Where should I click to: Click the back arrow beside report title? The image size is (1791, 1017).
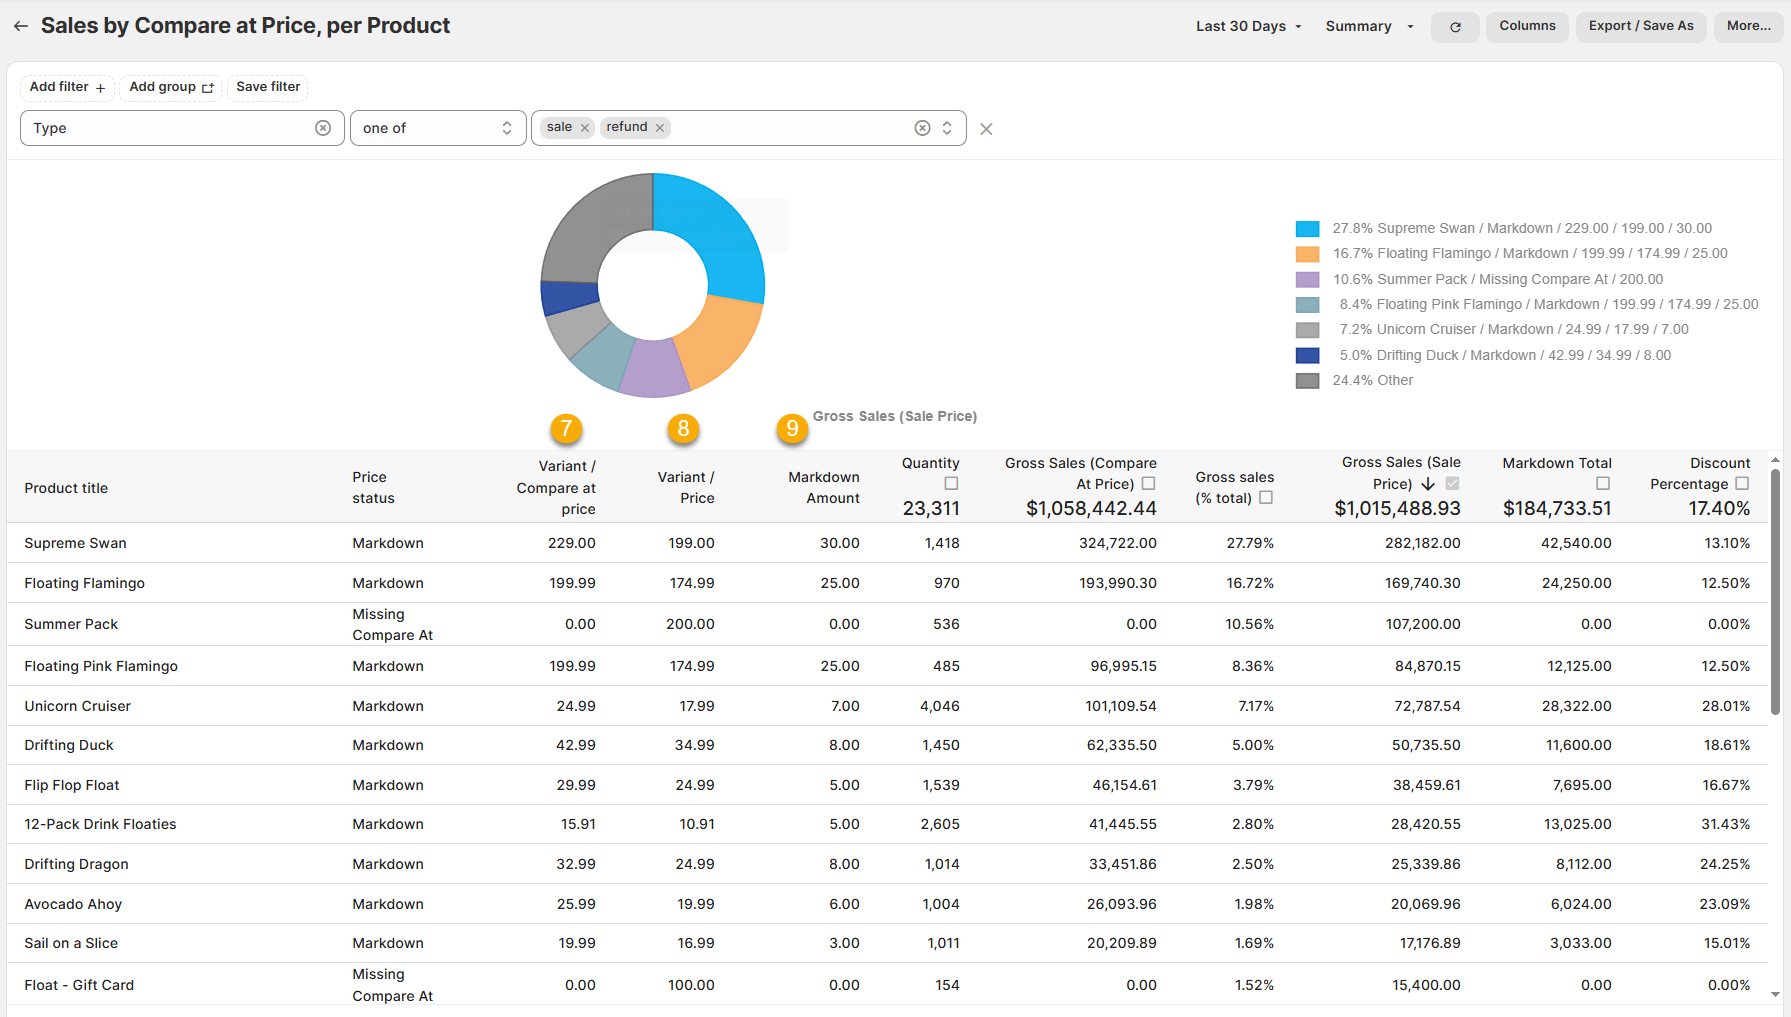point(20,26)
